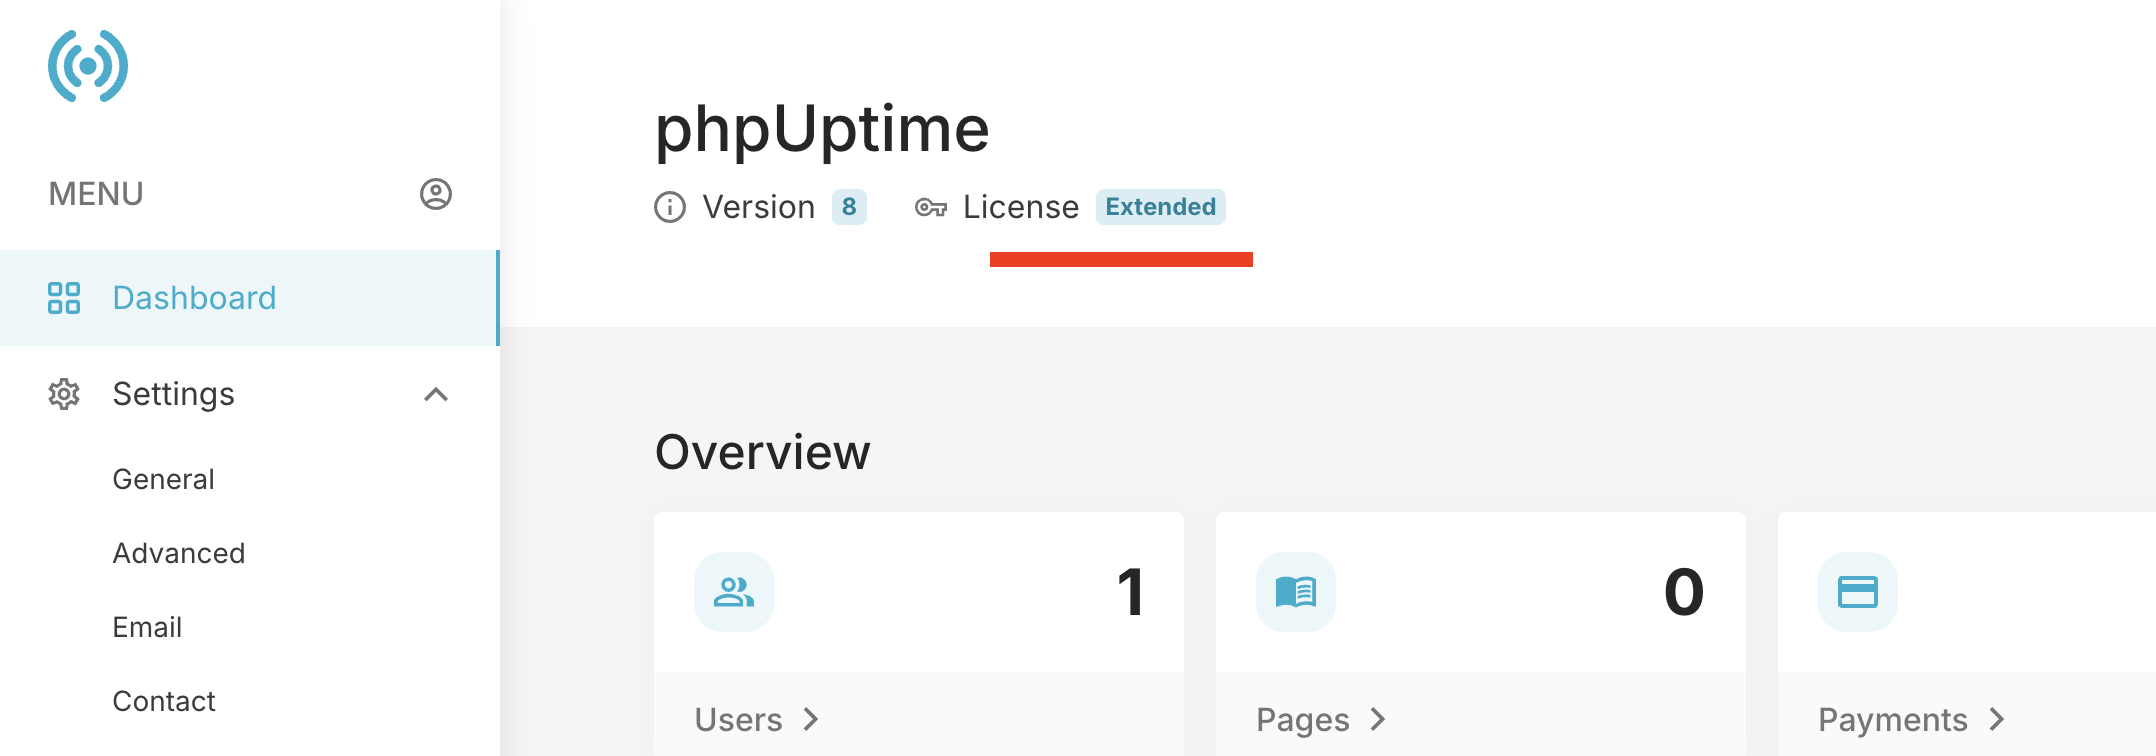Click the Pages card book icon
Screen dimensions: 2156x756
[1296, 592]
